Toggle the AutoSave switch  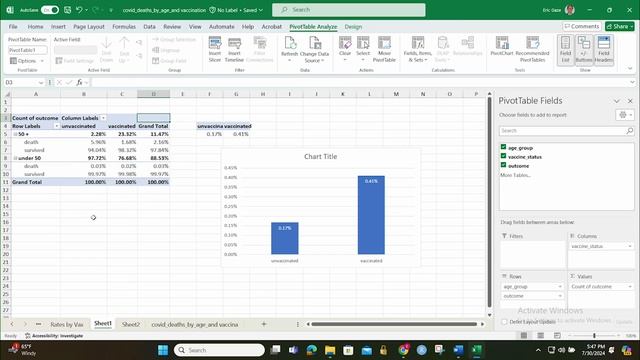click(x=50, y=10)
